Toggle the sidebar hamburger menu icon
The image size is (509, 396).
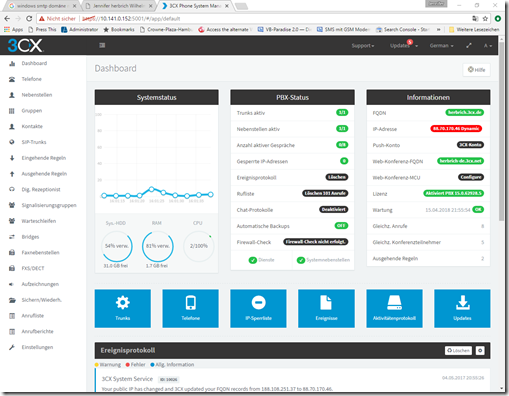pyautogui.click(x=102, y=45)
